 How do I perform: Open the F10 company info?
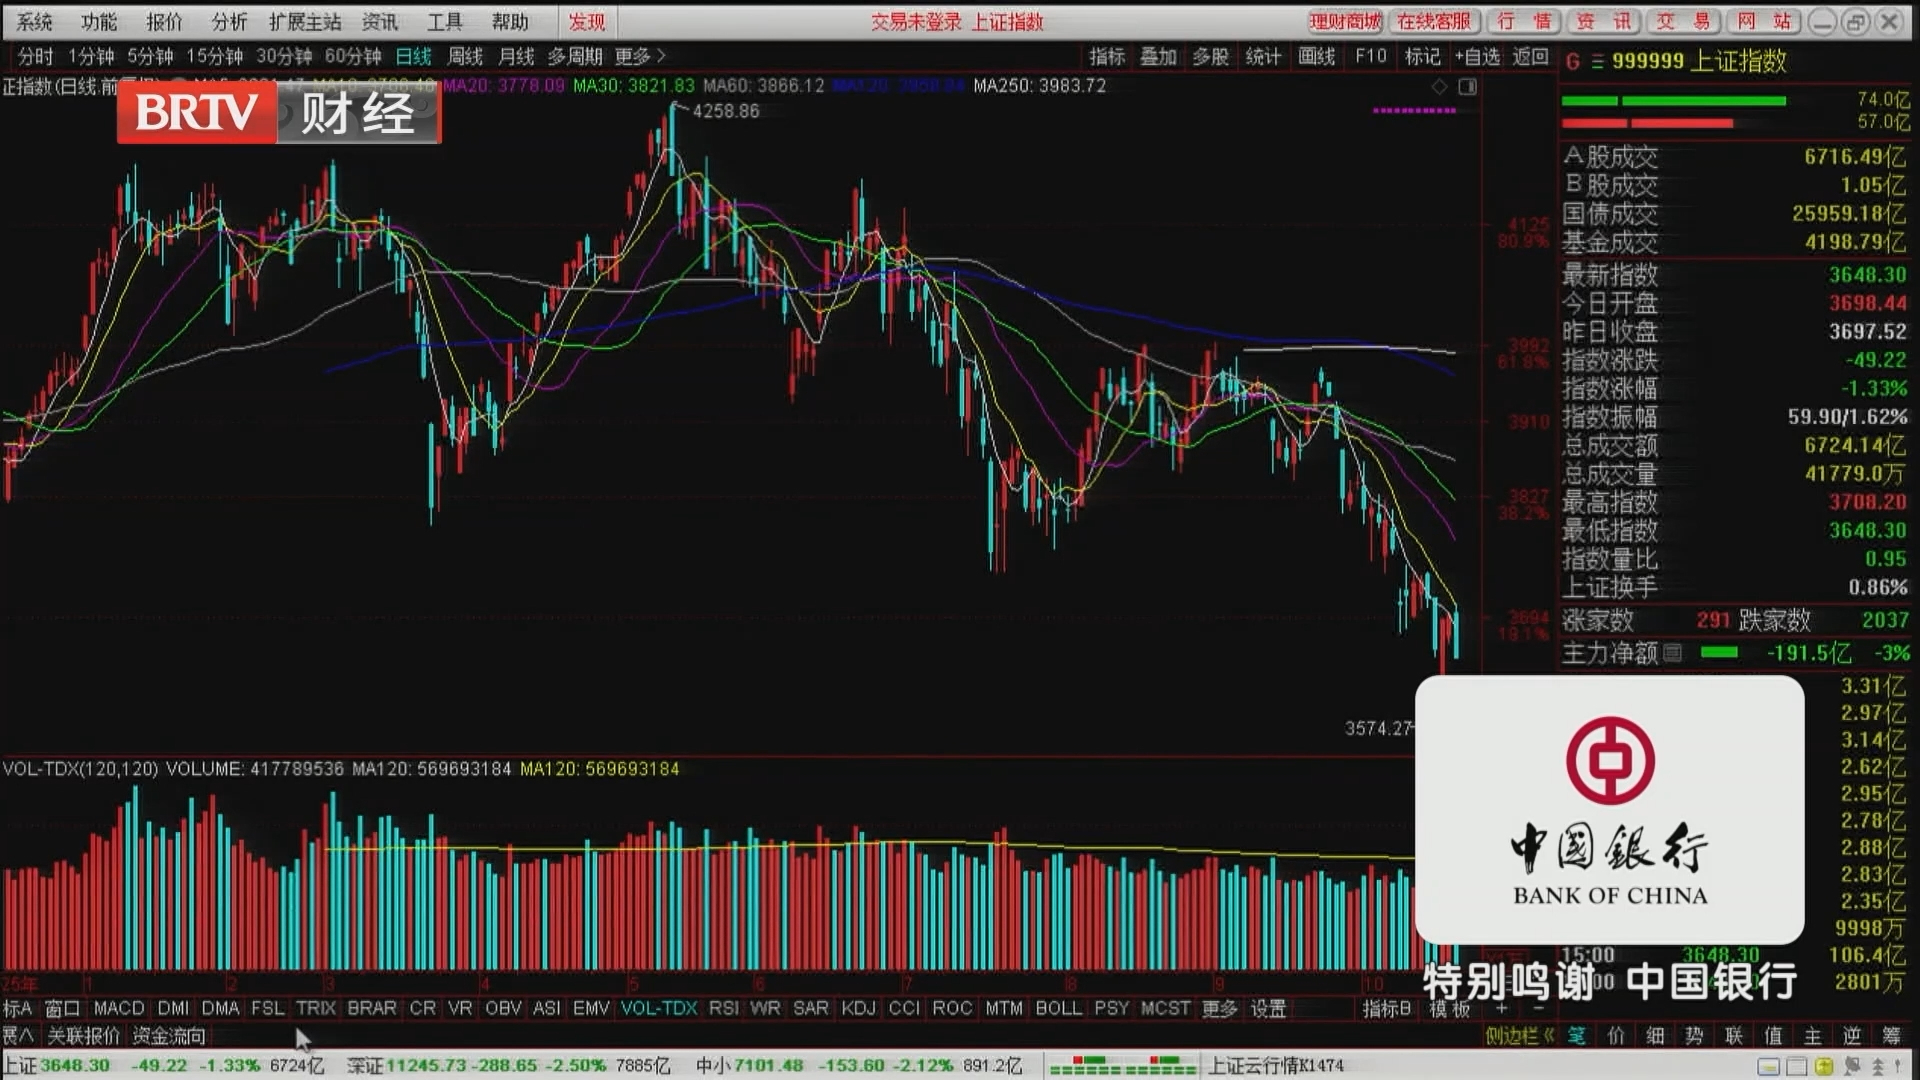click(1371, 57)
